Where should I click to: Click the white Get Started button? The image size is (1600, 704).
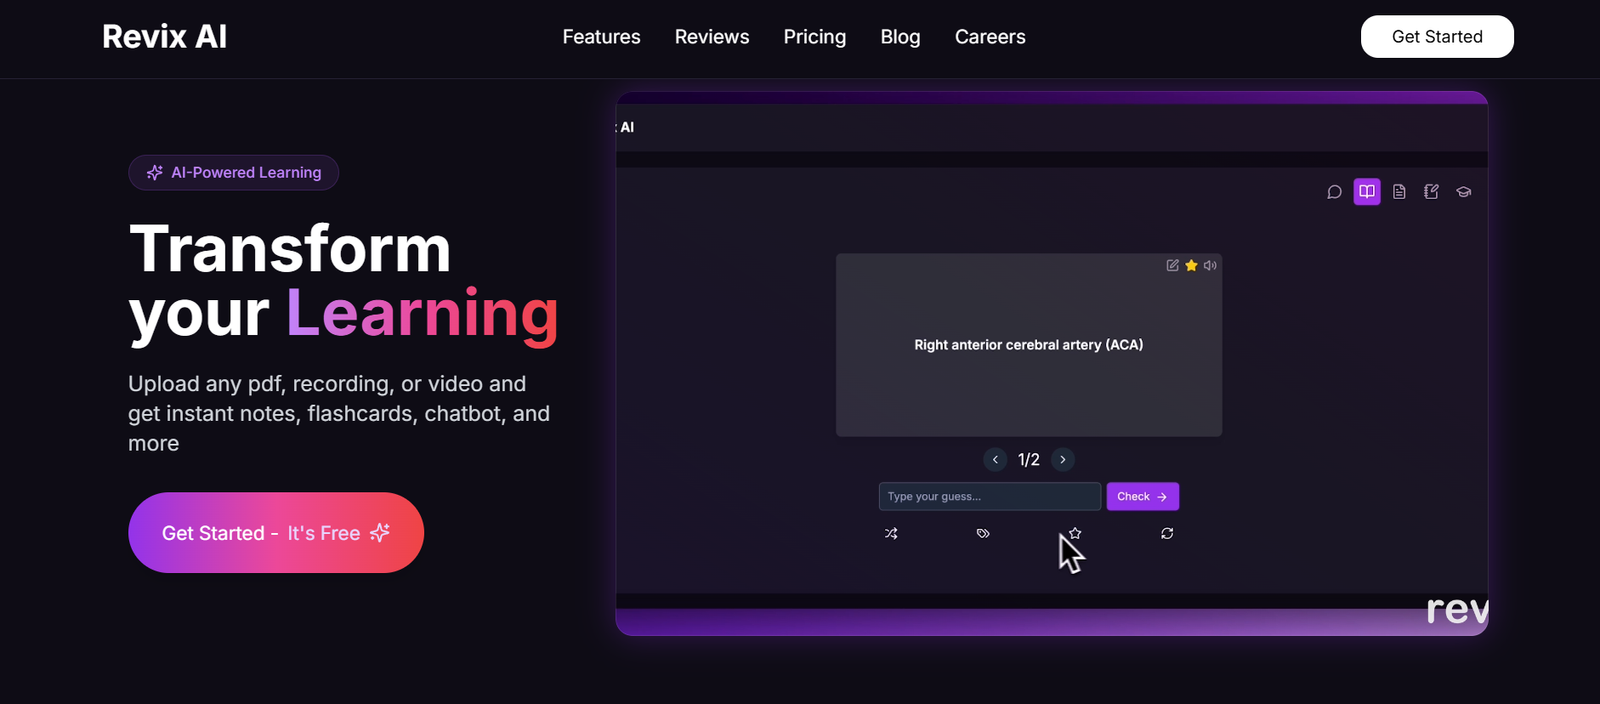click(x=1437, y=37)
